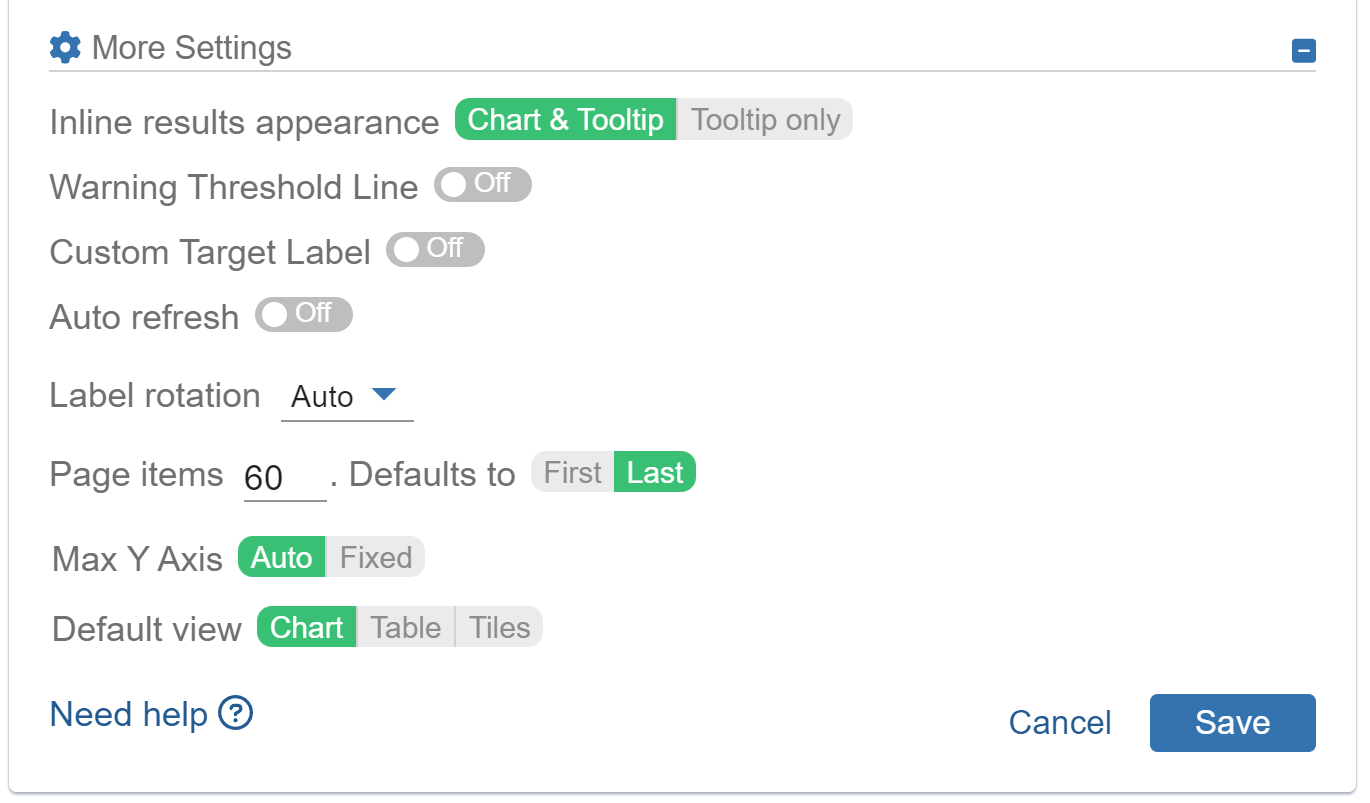Viewport: 1370px width, 803px height.
Task: Click the Chart & Tooltip option
Action: (x=564, y=119)
